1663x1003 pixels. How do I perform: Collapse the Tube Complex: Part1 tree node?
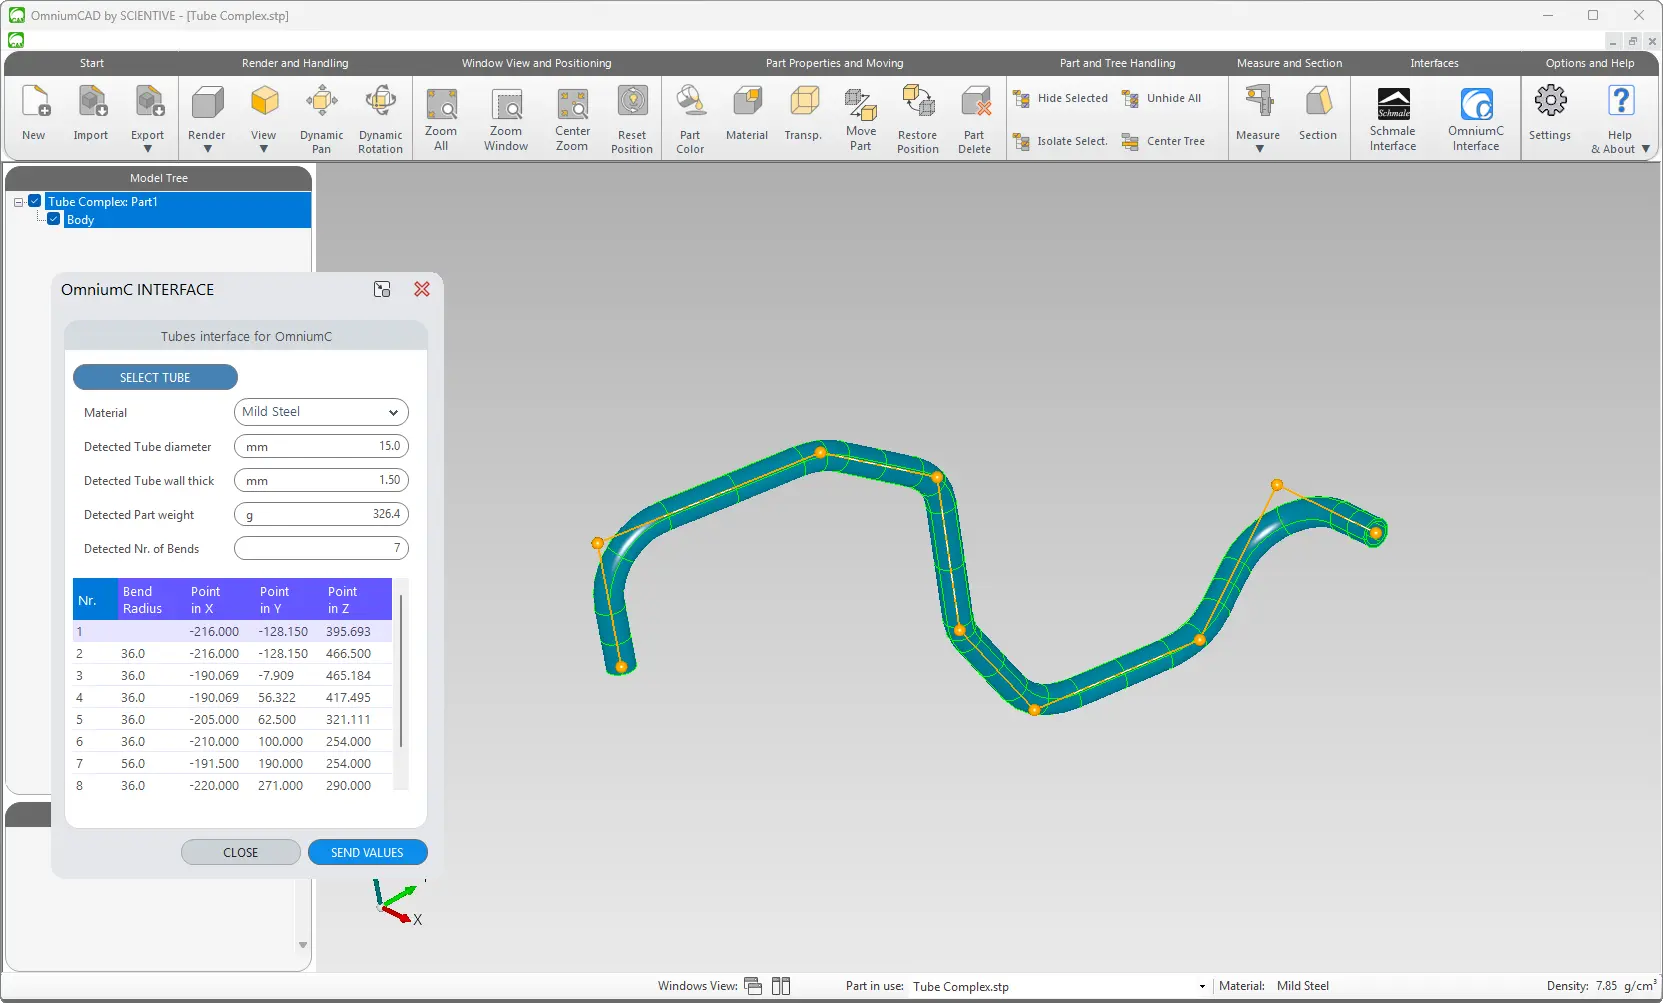[x=18, y=202]
